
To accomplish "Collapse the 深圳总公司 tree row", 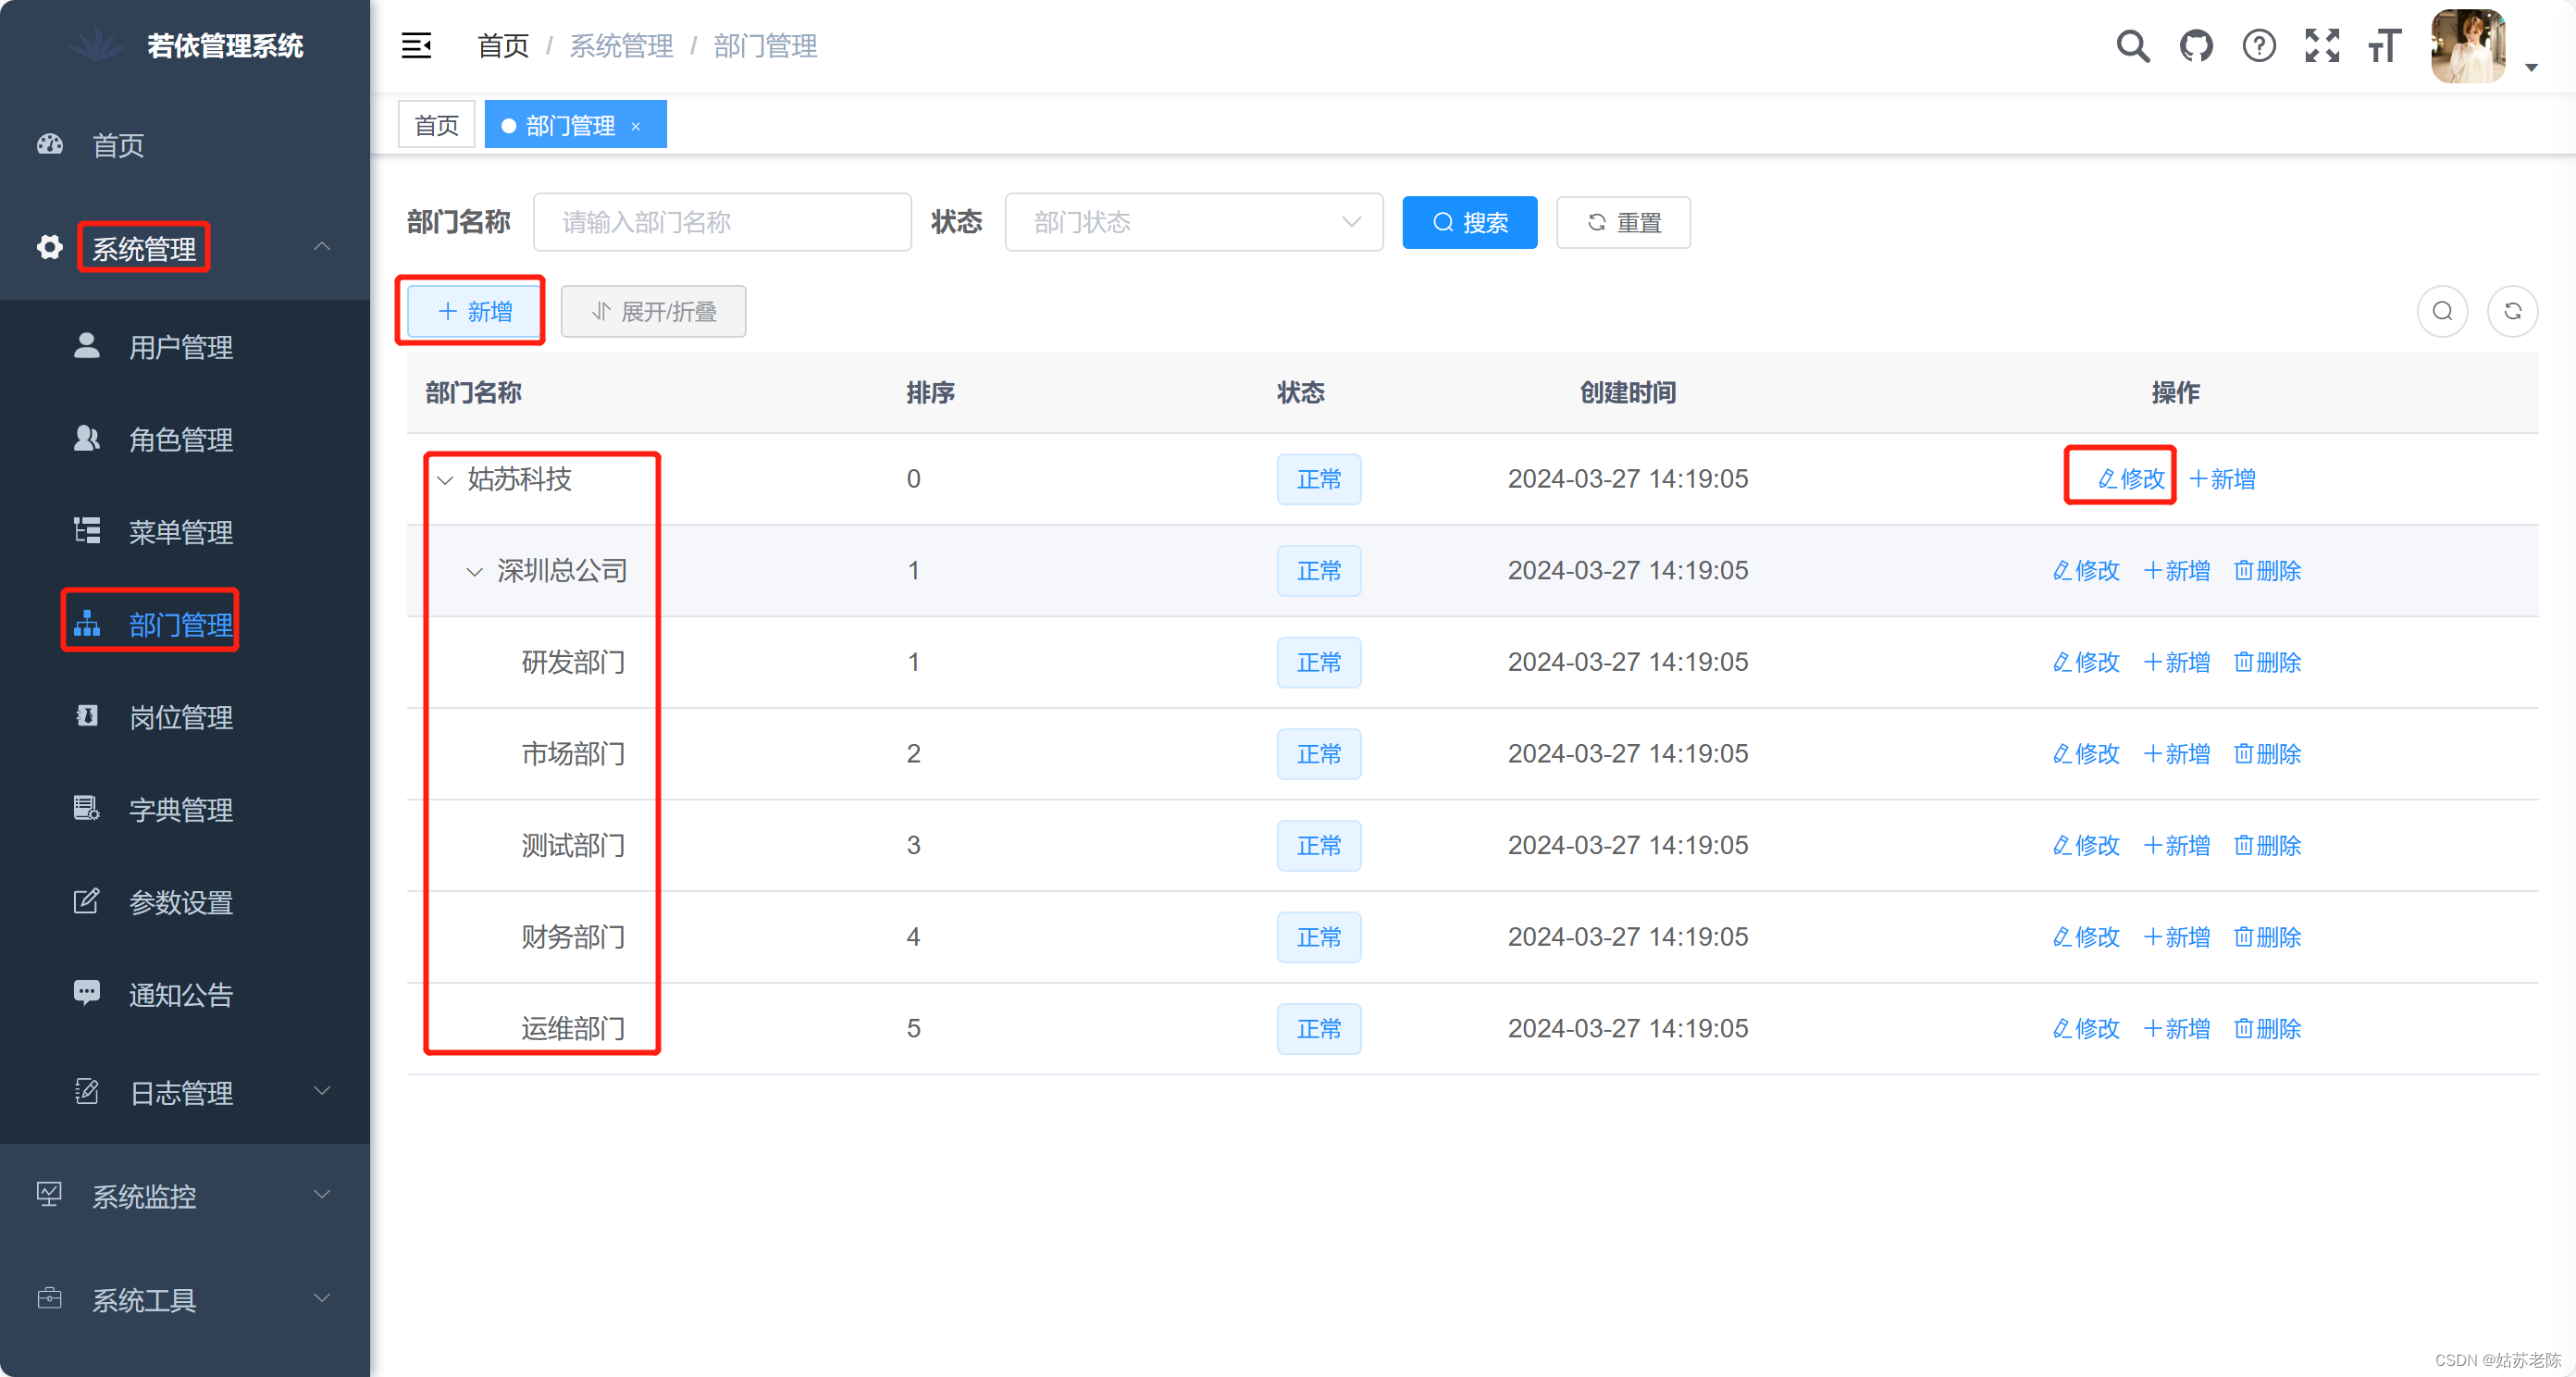I will (475, 572).
